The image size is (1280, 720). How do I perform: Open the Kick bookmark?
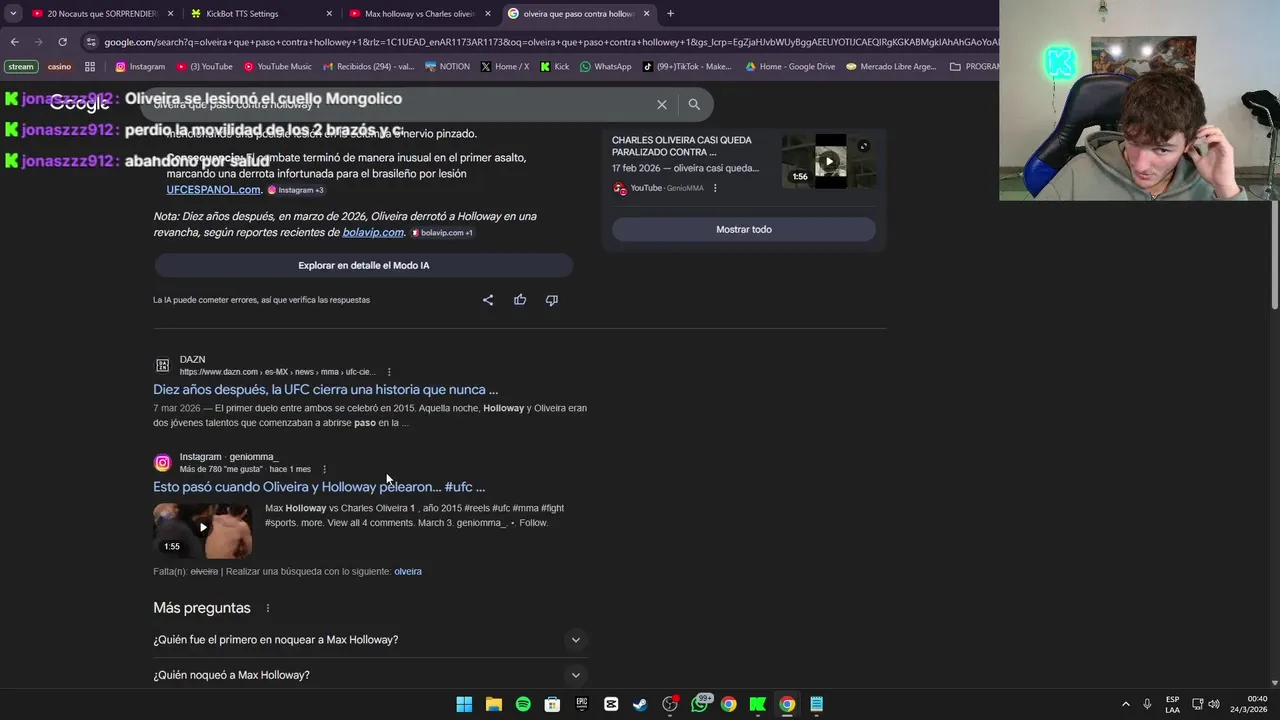coord(555,67)
